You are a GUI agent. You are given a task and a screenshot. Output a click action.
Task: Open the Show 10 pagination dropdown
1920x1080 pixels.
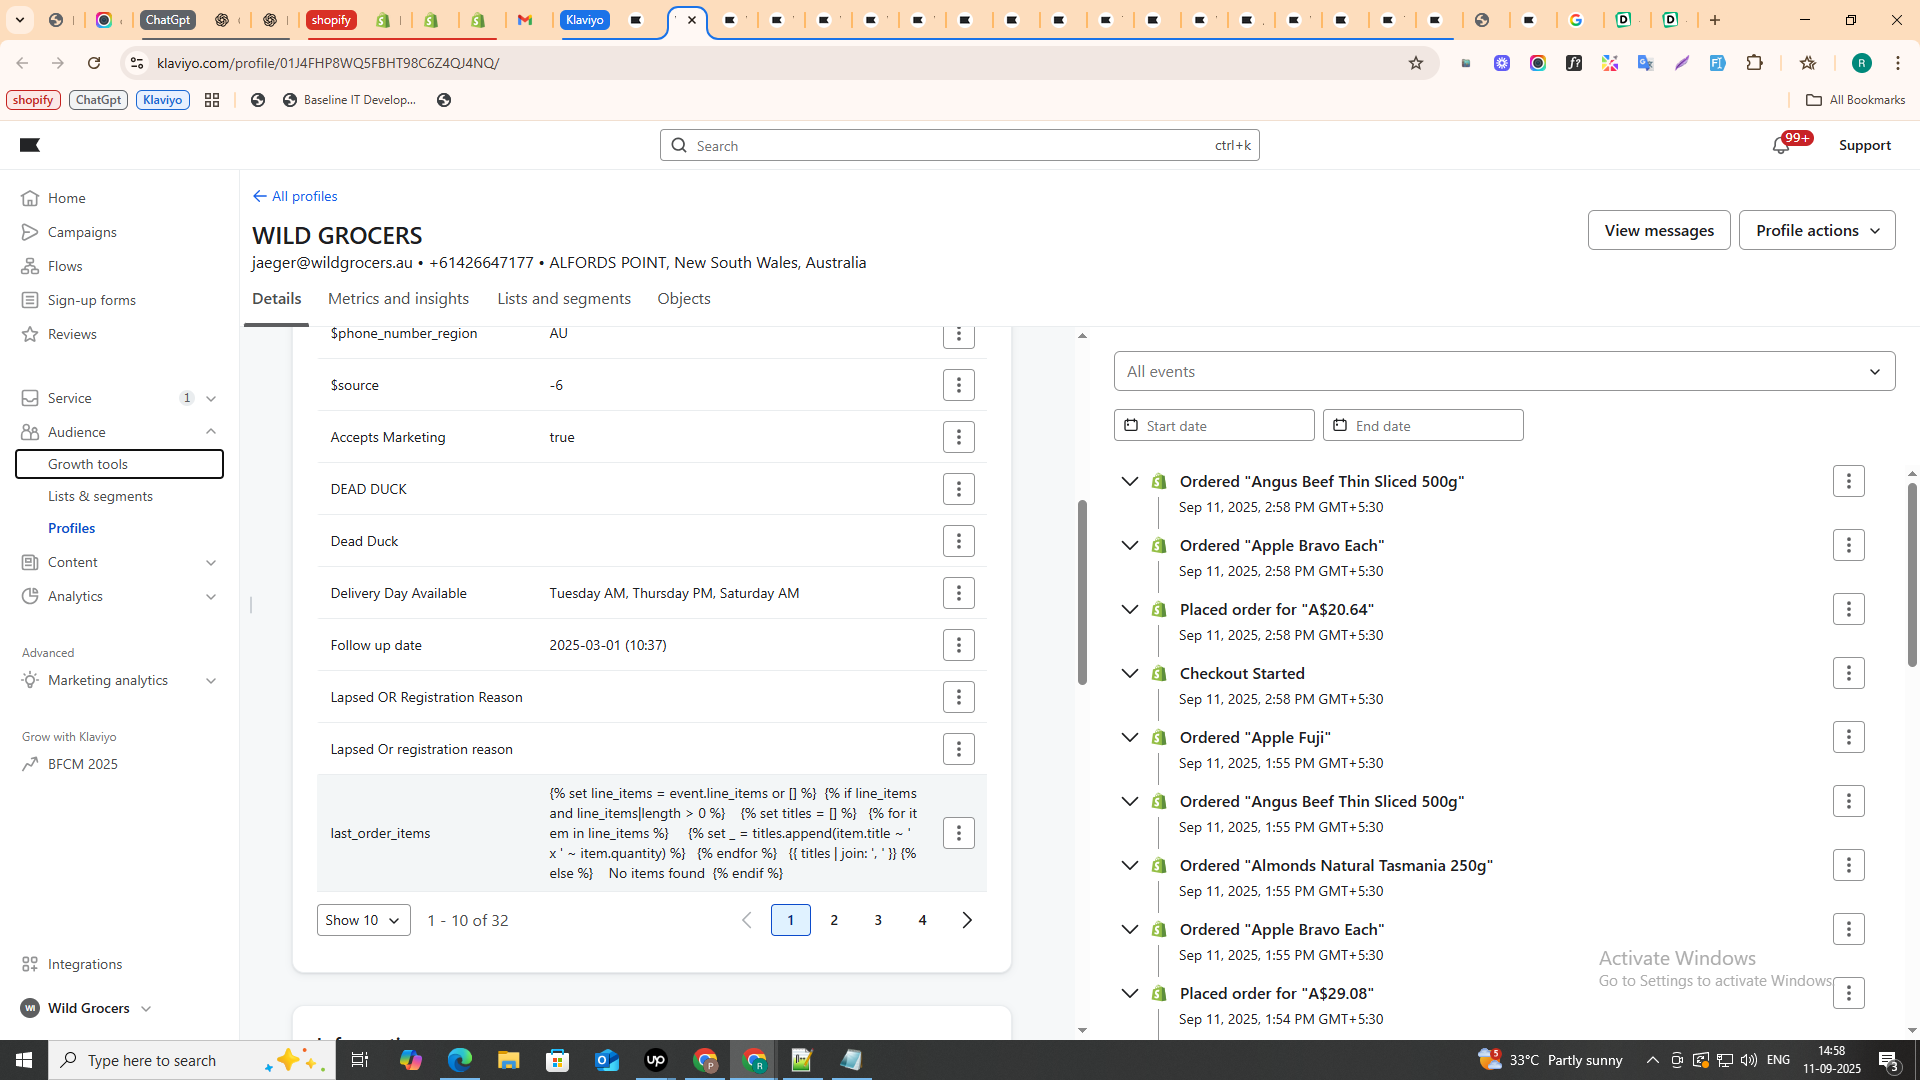362,920
